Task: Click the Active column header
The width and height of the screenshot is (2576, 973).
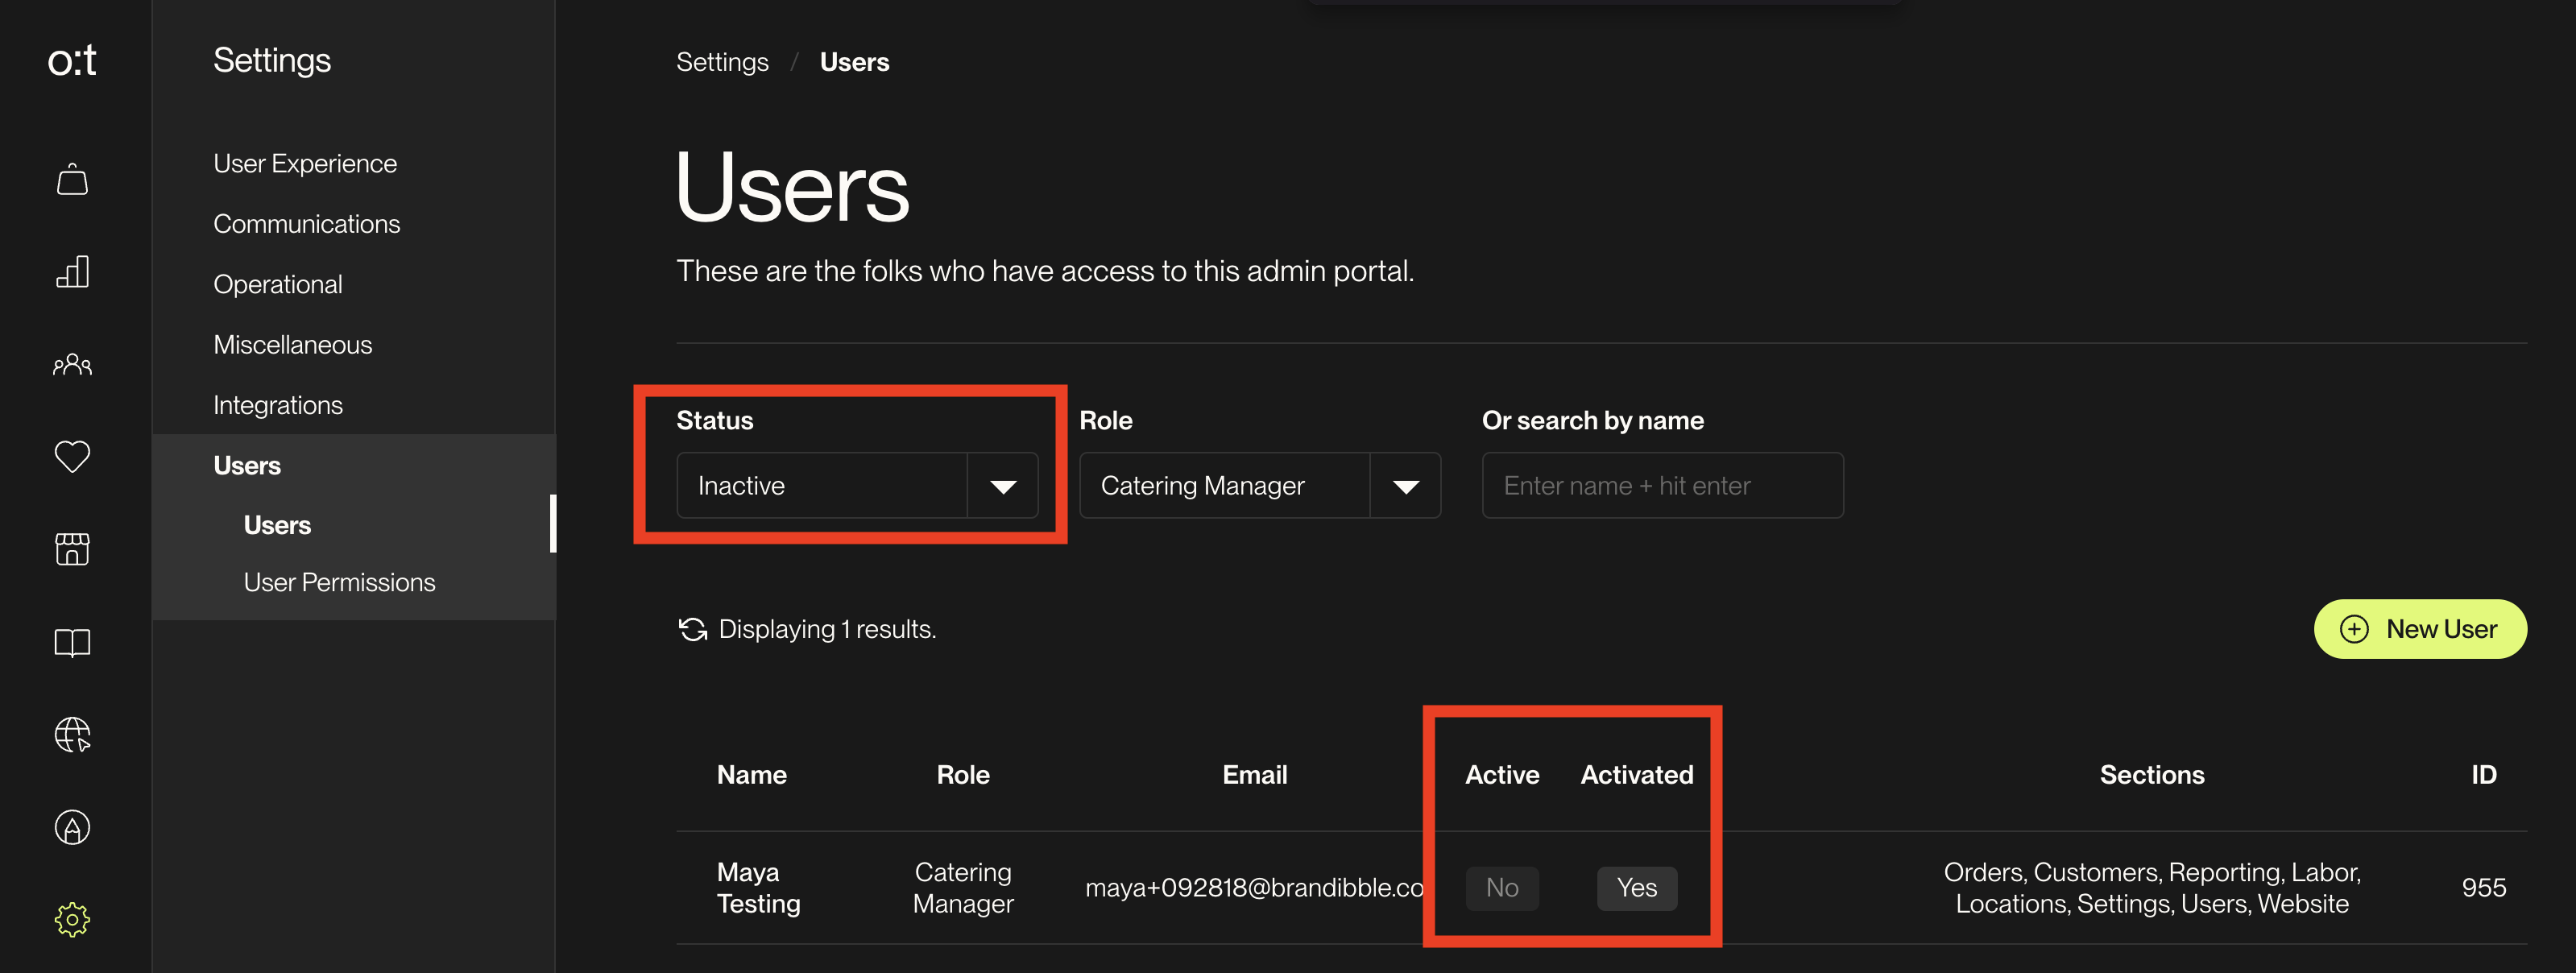Action: coord(1502,775)
